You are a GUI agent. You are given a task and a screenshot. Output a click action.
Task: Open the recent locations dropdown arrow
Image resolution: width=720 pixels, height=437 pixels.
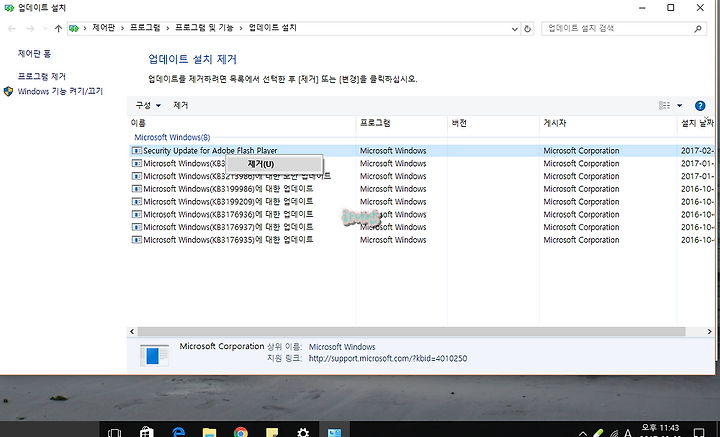point(45,28)
